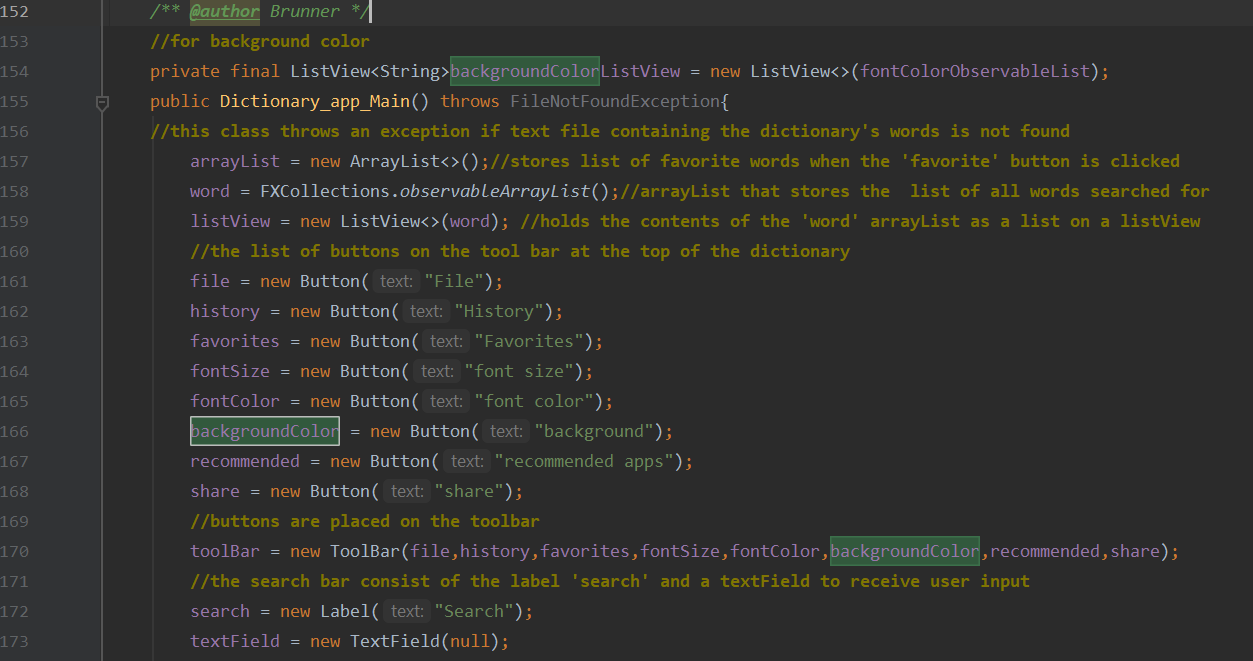Select gutter line number 173
Viewport: 1253px width, 661px height.
pyautogui.click(x=15, y=641)
